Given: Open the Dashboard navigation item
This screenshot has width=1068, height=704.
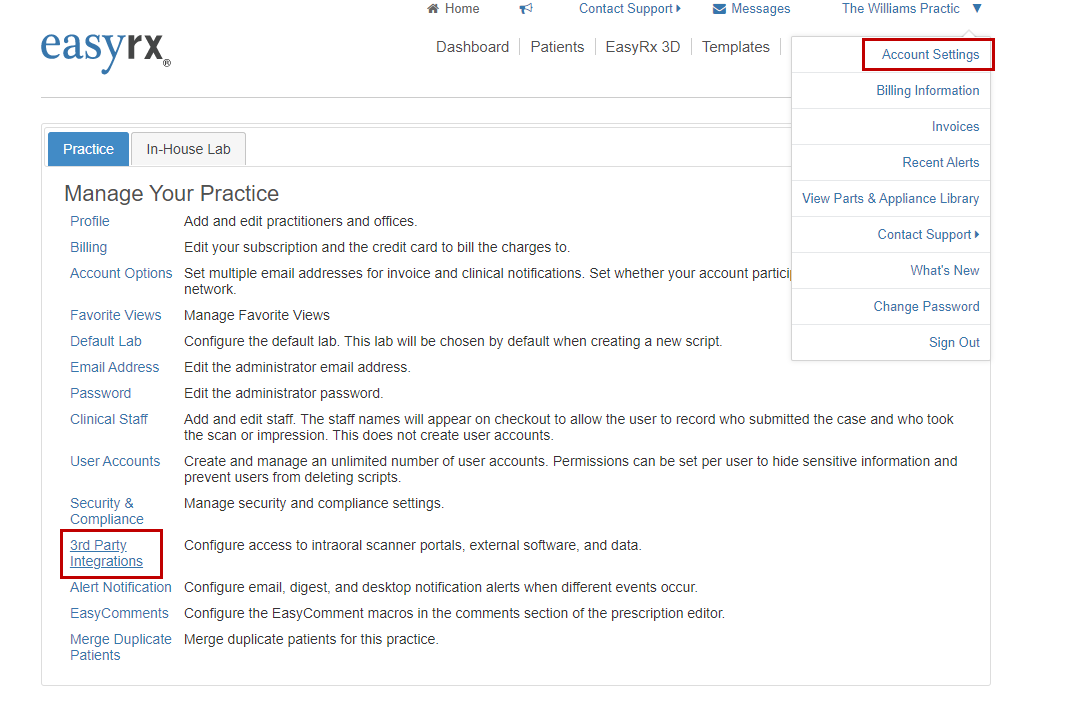Looking at the screenshot, I should point(472,47).
